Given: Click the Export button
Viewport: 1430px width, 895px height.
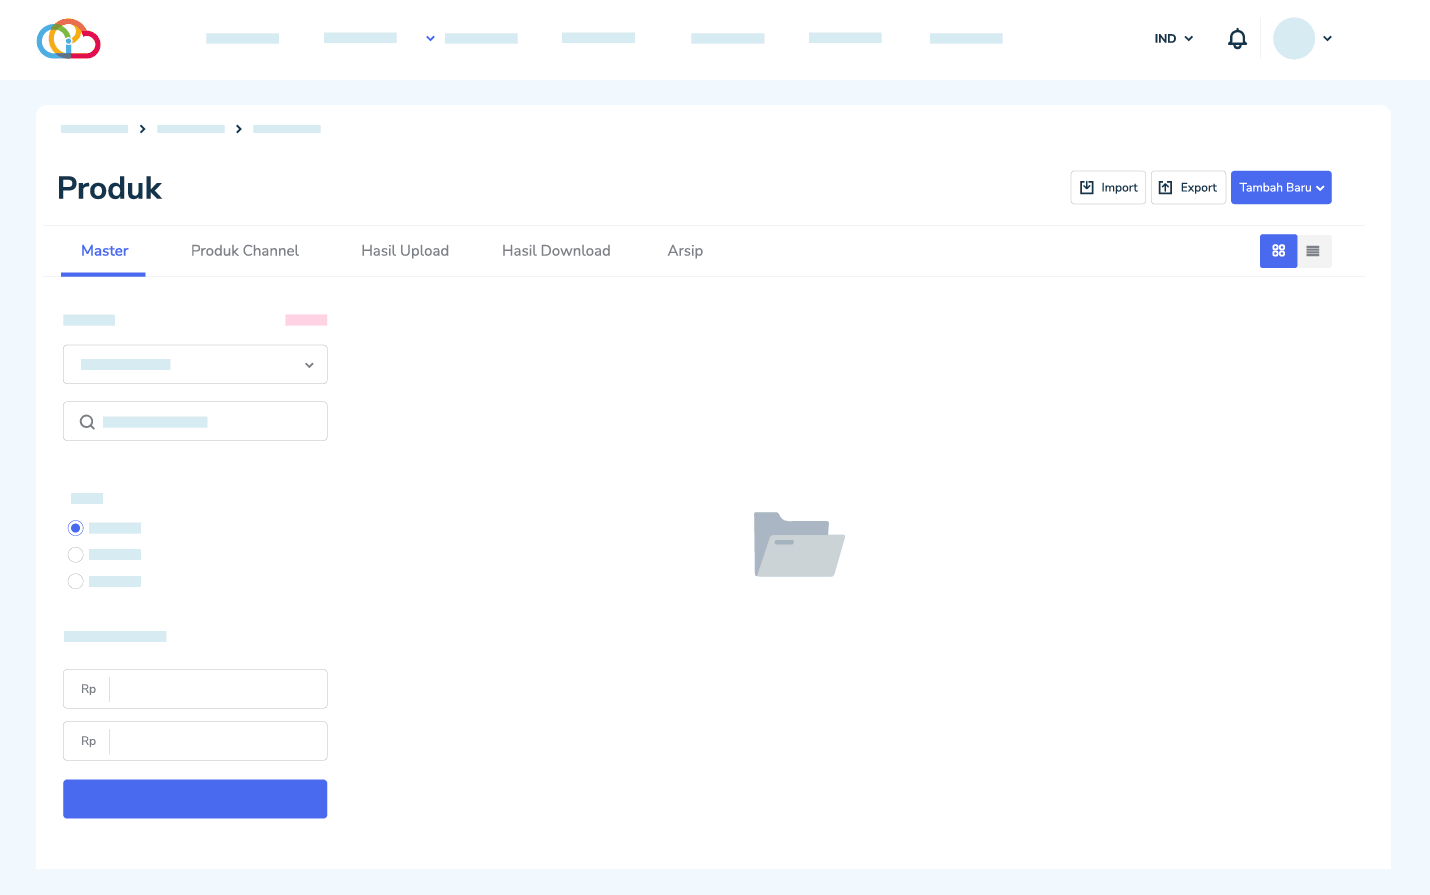Looking at the screenshot, I should (1188, 188).
